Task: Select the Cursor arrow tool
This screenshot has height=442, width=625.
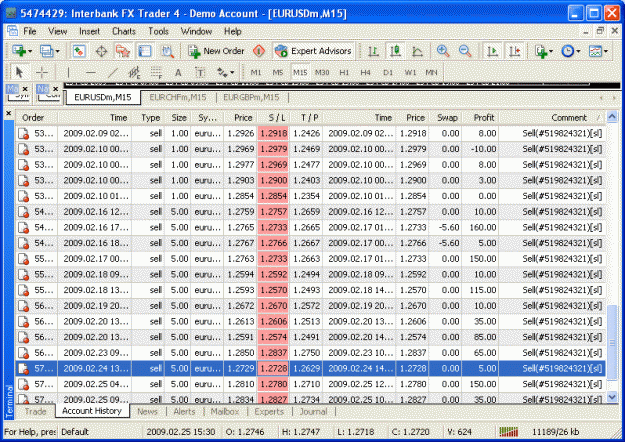Action: [x=19, y=73]
